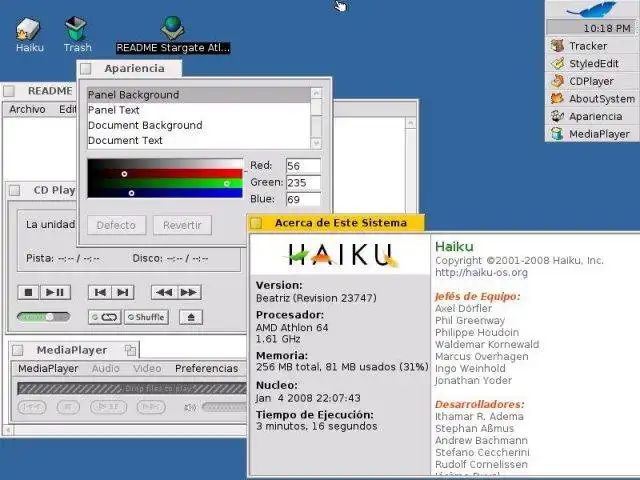Eject the disc in CD Player

(x=191, y=317)
